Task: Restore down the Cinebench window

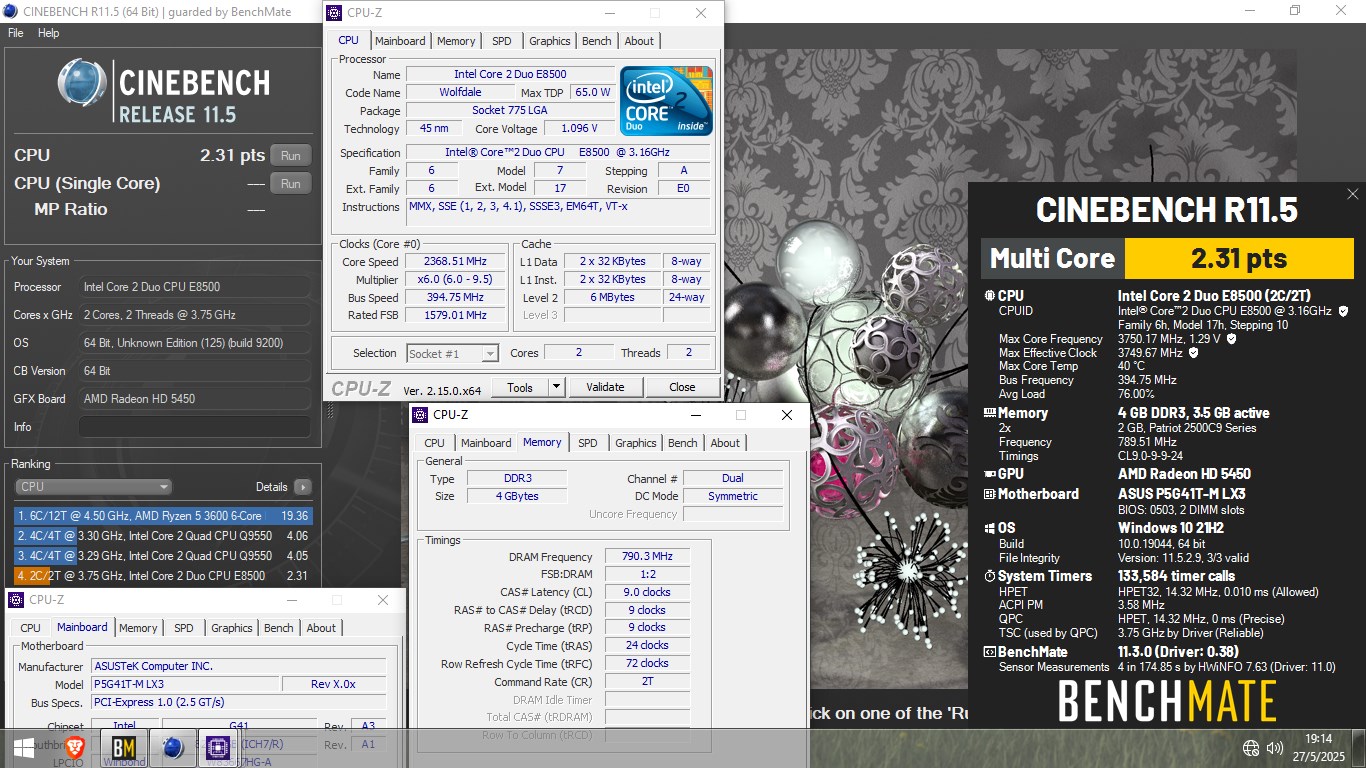Action: 1295,11
